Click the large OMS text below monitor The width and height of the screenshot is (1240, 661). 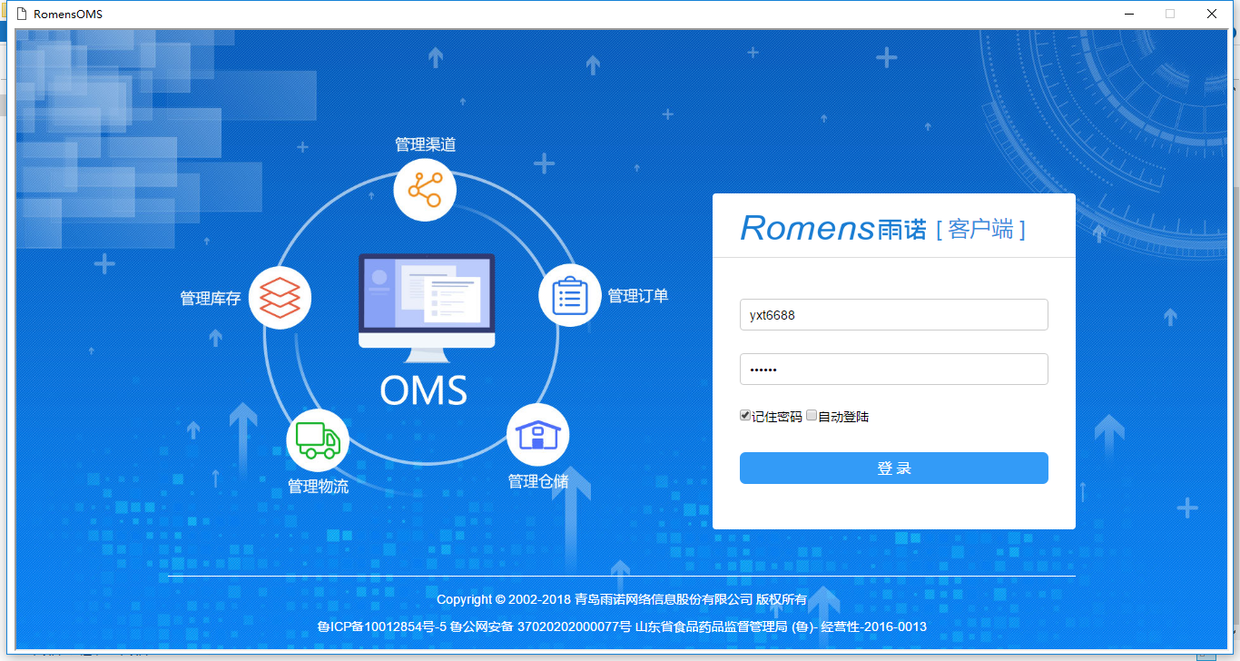pyautogui.click(x=424, y=390)
